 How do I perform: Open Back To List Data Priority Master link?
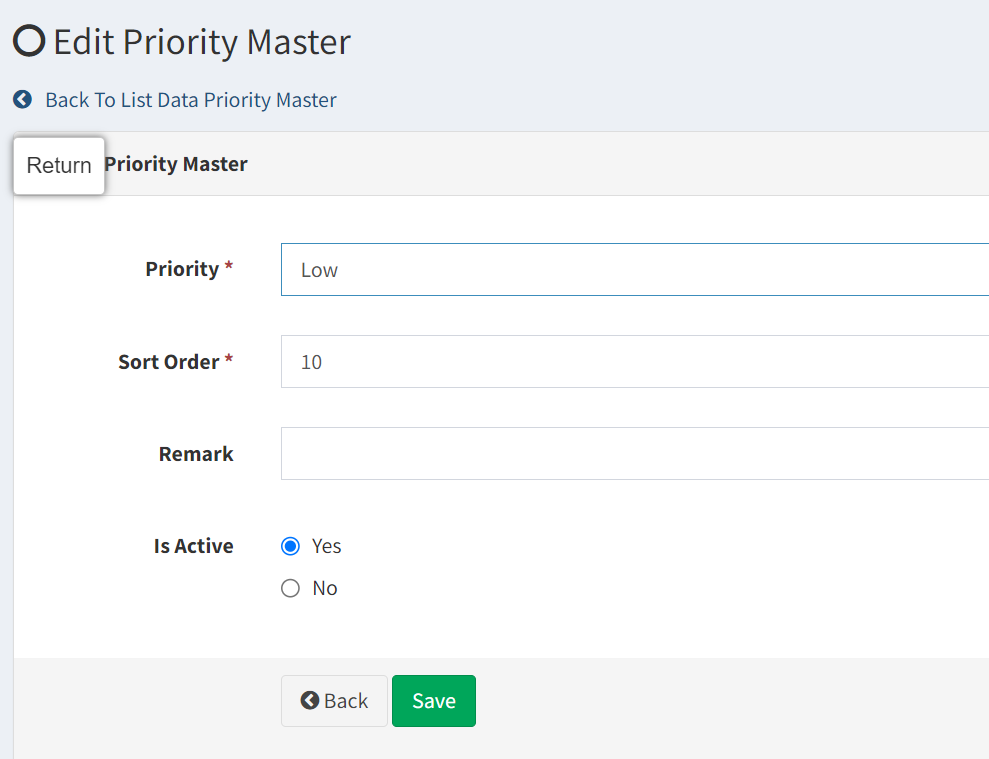point(190,100)
